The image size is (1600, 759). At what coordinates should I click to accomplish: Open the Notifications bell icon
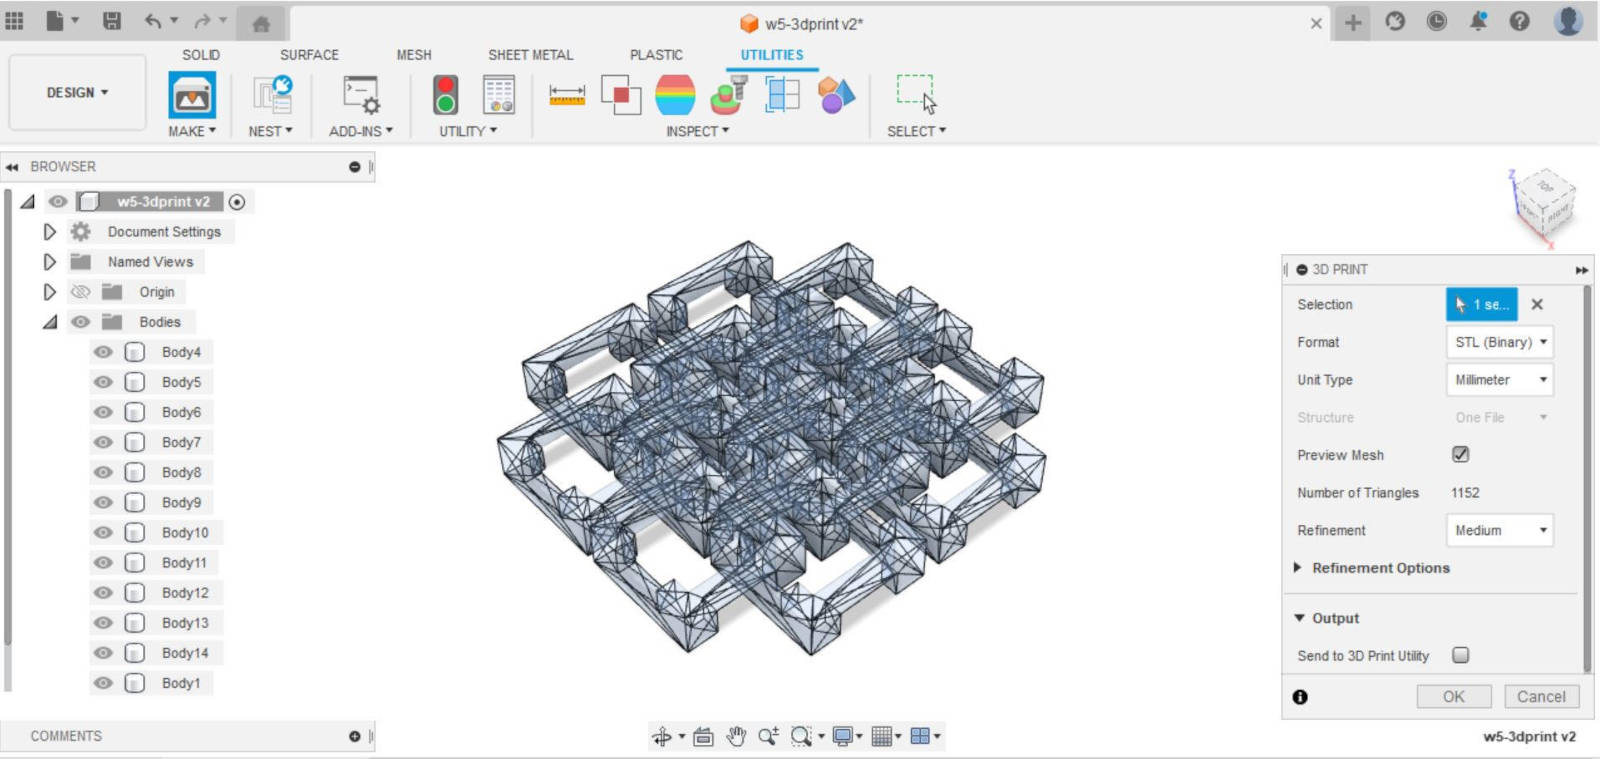1478,21
